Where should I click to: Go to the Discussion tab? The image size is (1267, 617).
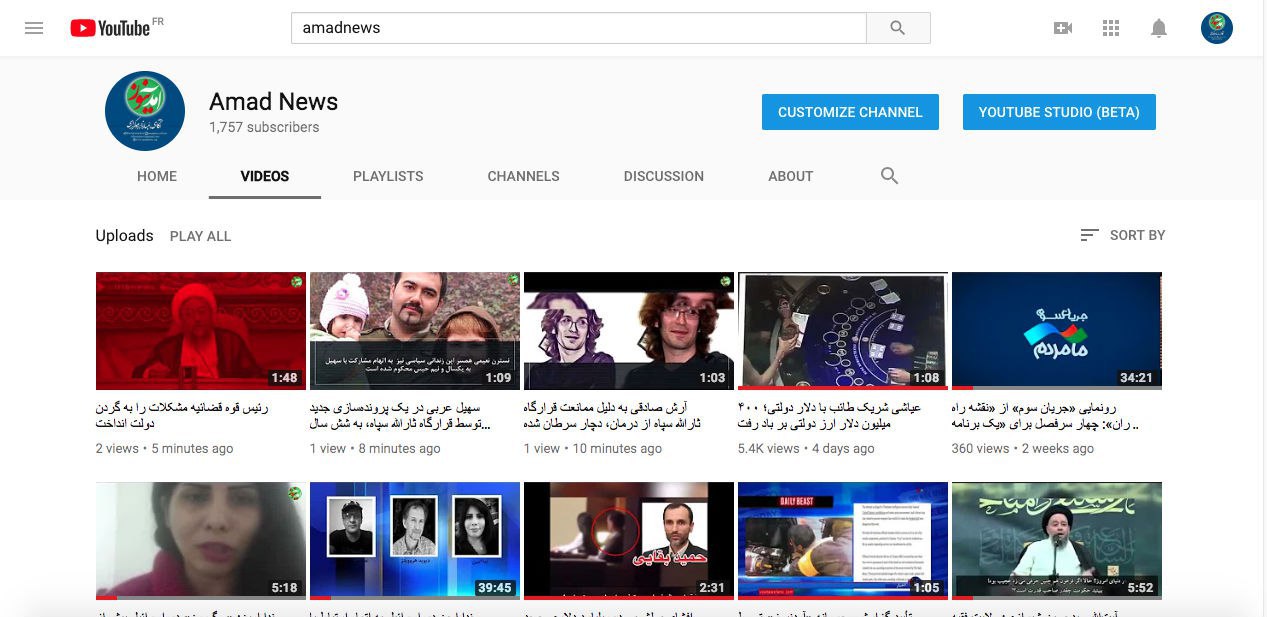click(663, 176)
